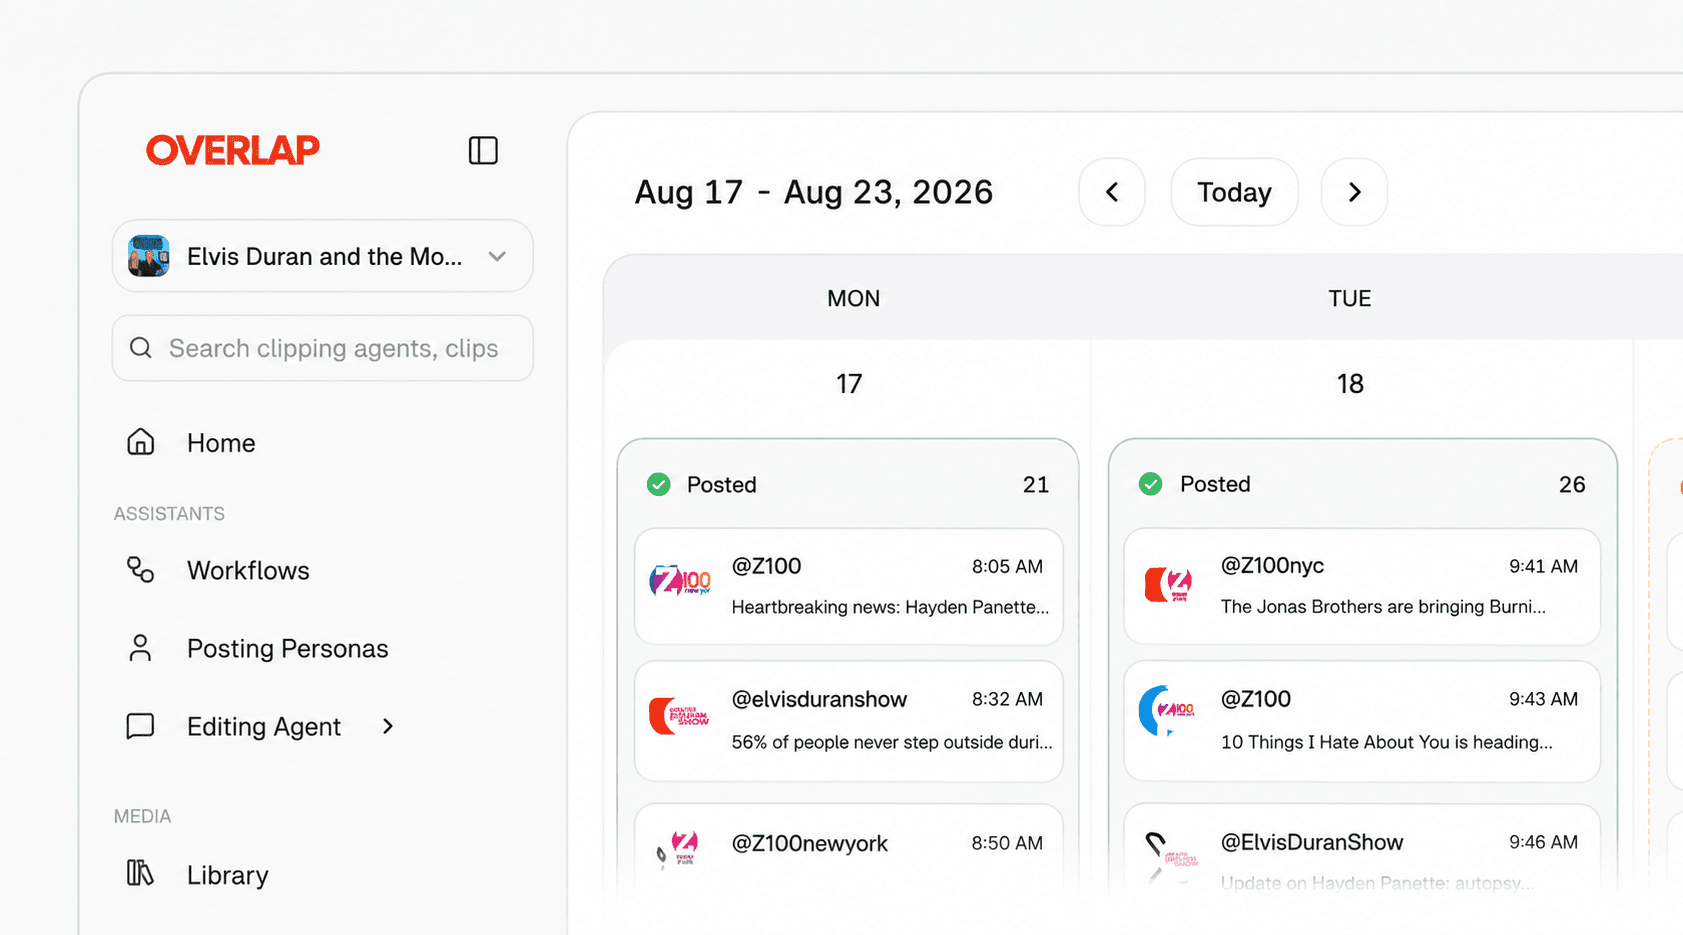Open the @Z100 8:05 AM post

(x=848, y=587)
